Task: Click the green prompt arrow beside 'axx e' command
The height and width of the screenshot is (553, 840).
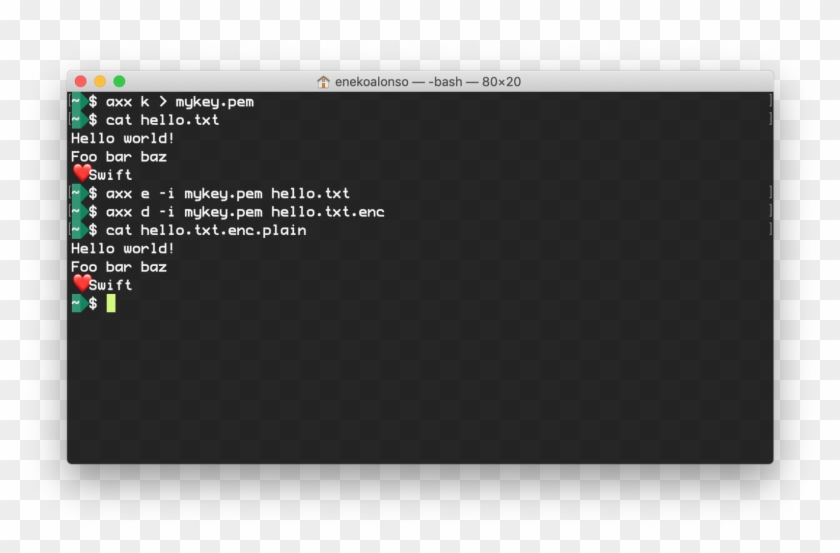Action: [x=79, y=193]
